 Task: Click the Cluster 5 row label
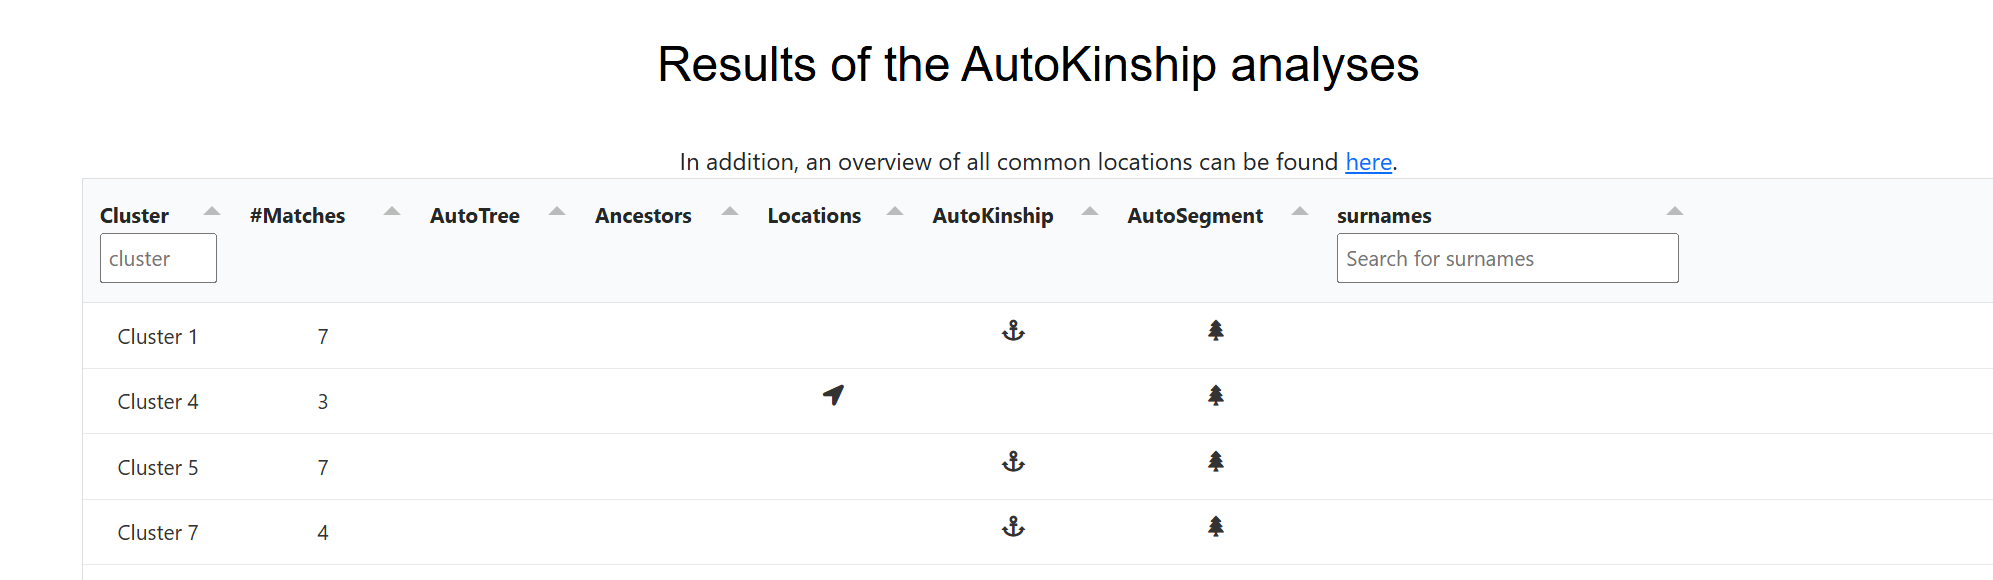coord(158,468)
